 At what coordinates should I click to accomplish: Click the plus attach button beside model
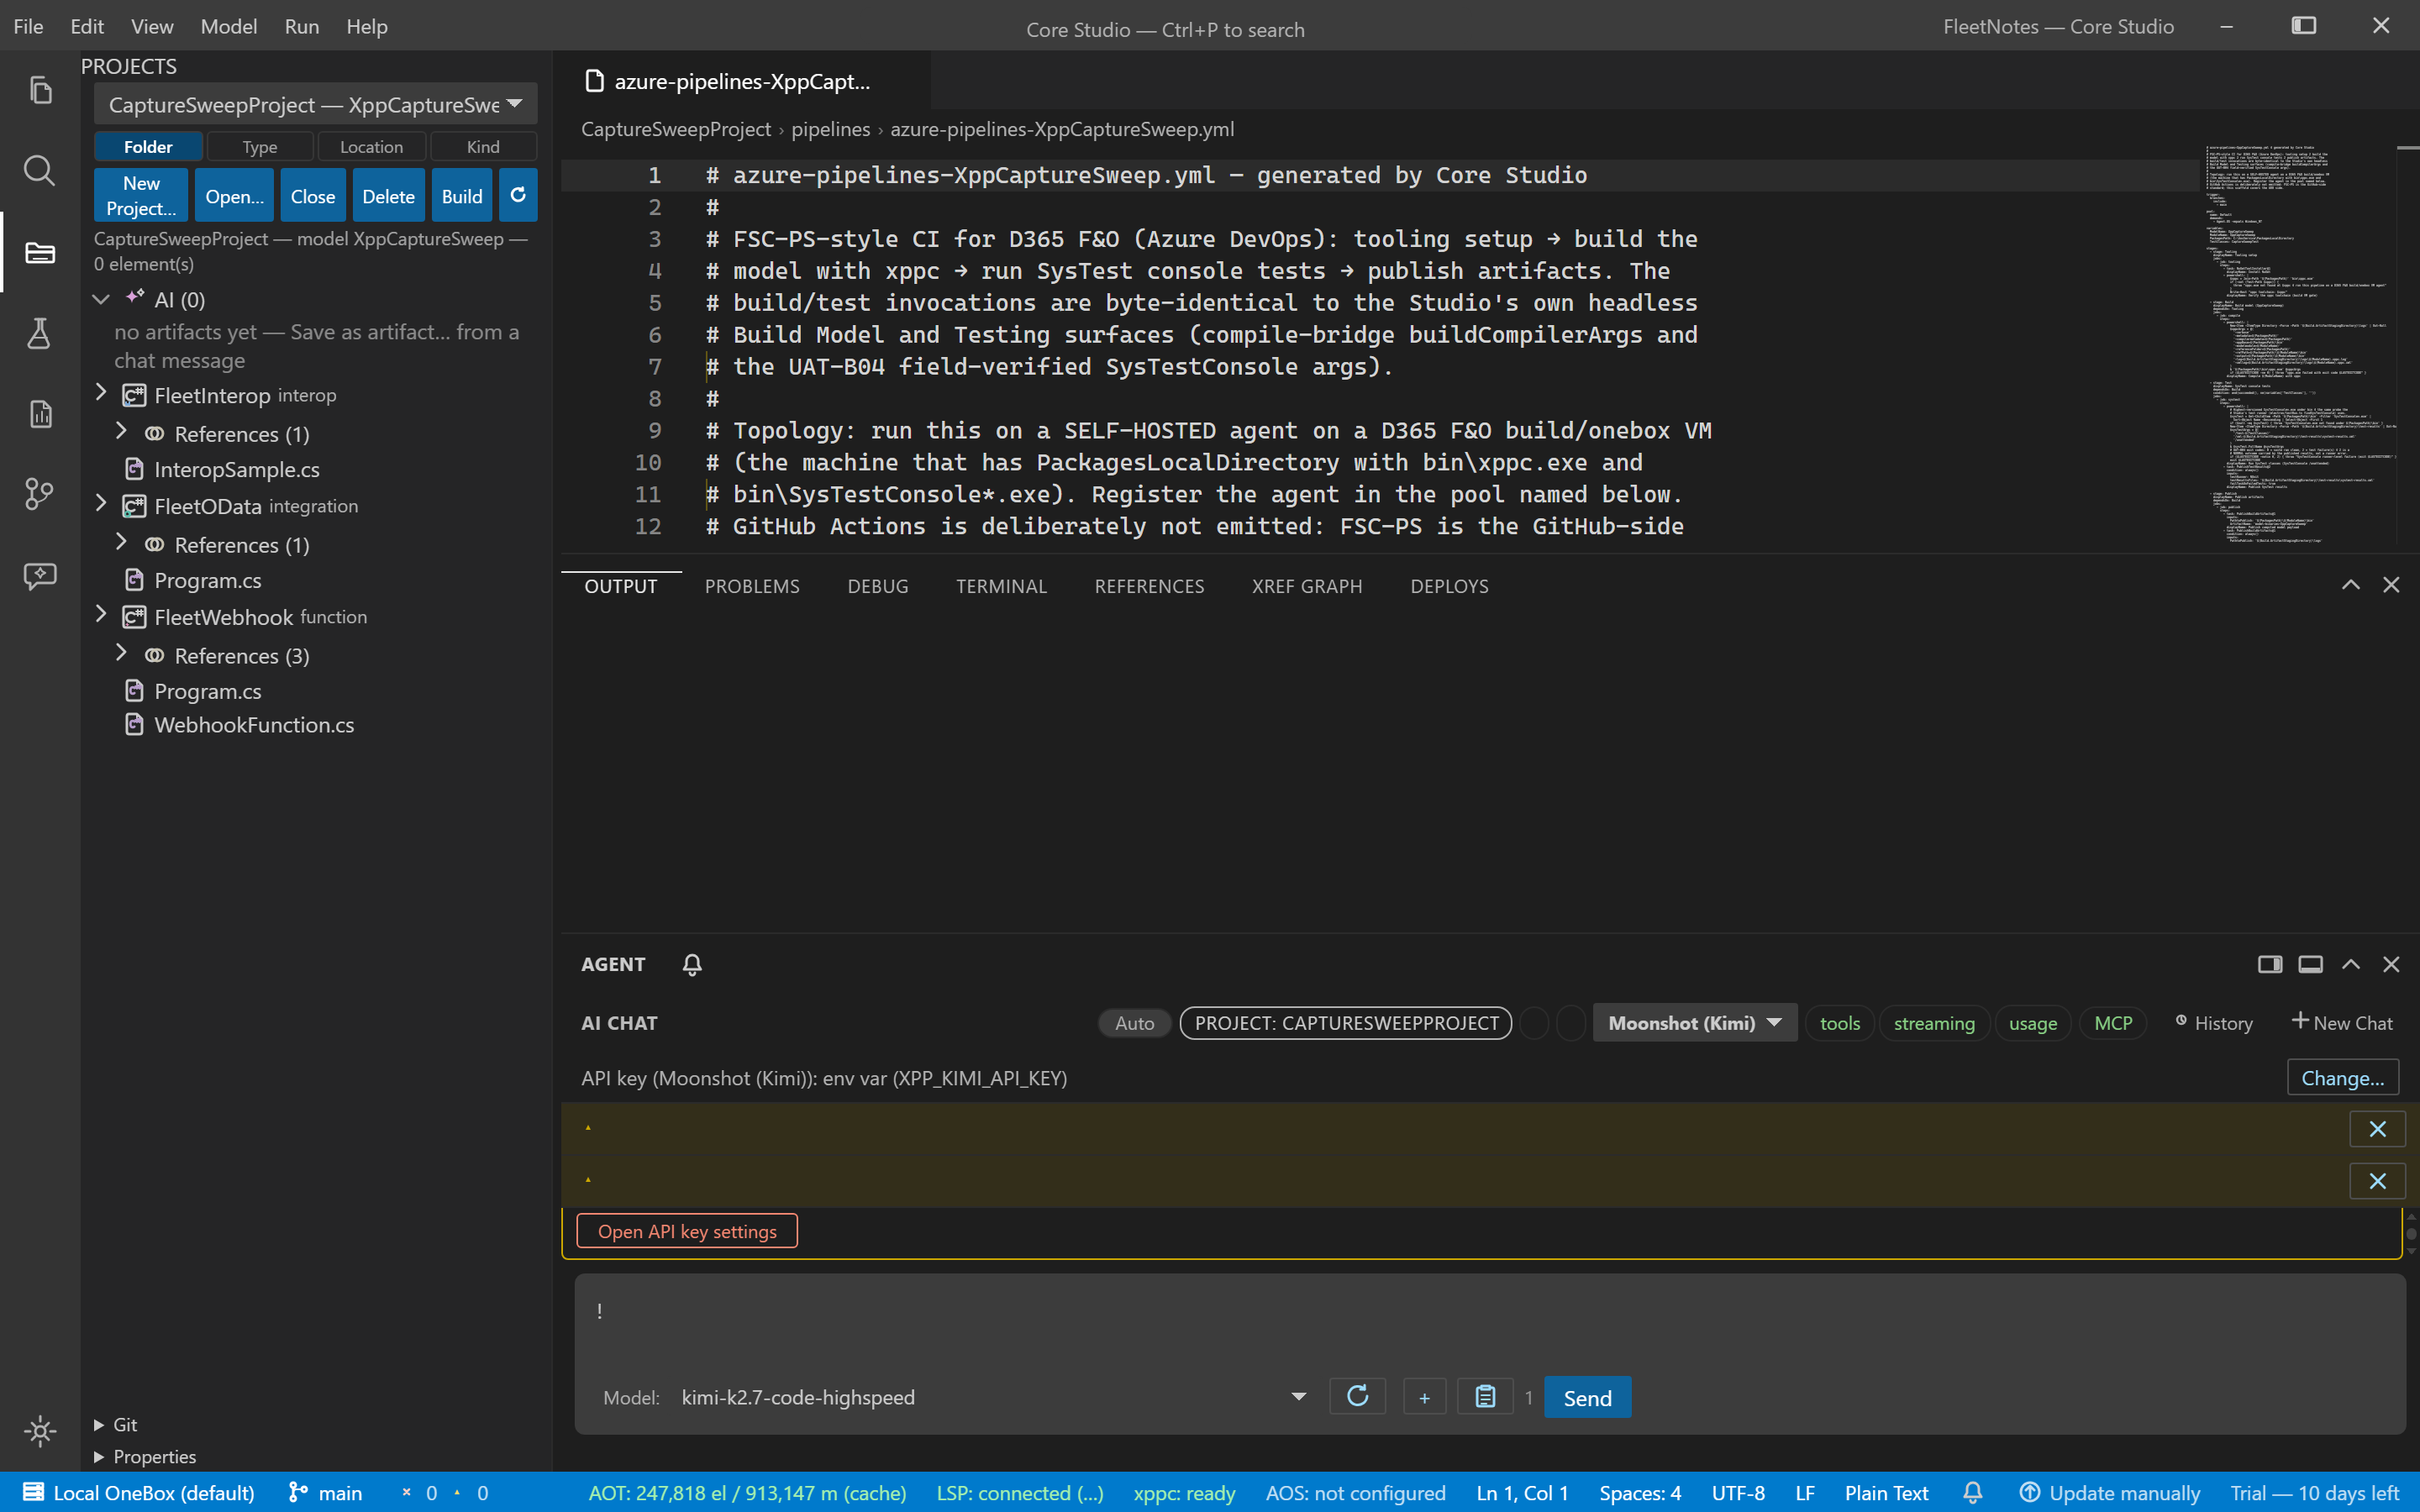click(1424, 1397)
